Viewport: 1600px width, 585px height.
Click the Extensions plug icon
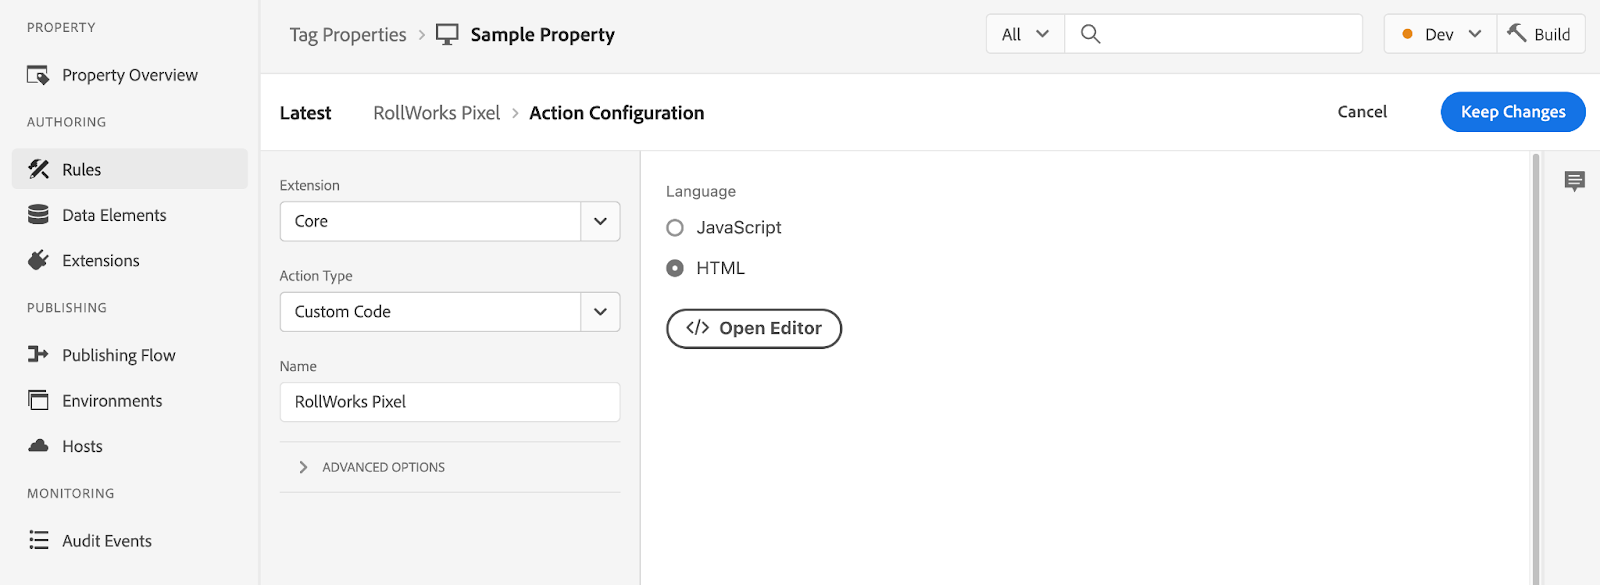coord(38,261)
